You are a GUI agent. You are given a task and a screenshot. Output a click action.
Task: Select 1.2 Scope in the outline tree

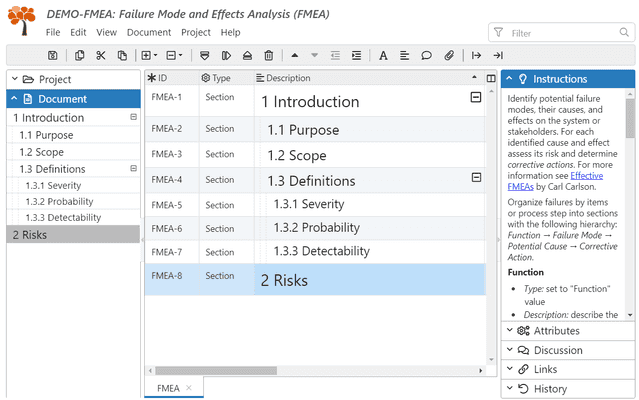pyautogui.click(x=73, y=152)
